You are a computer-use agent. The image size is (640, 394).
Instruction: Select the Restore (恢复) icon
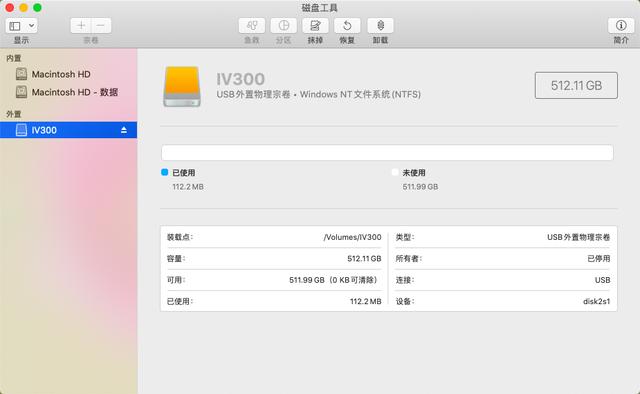(x=347, y=26)
